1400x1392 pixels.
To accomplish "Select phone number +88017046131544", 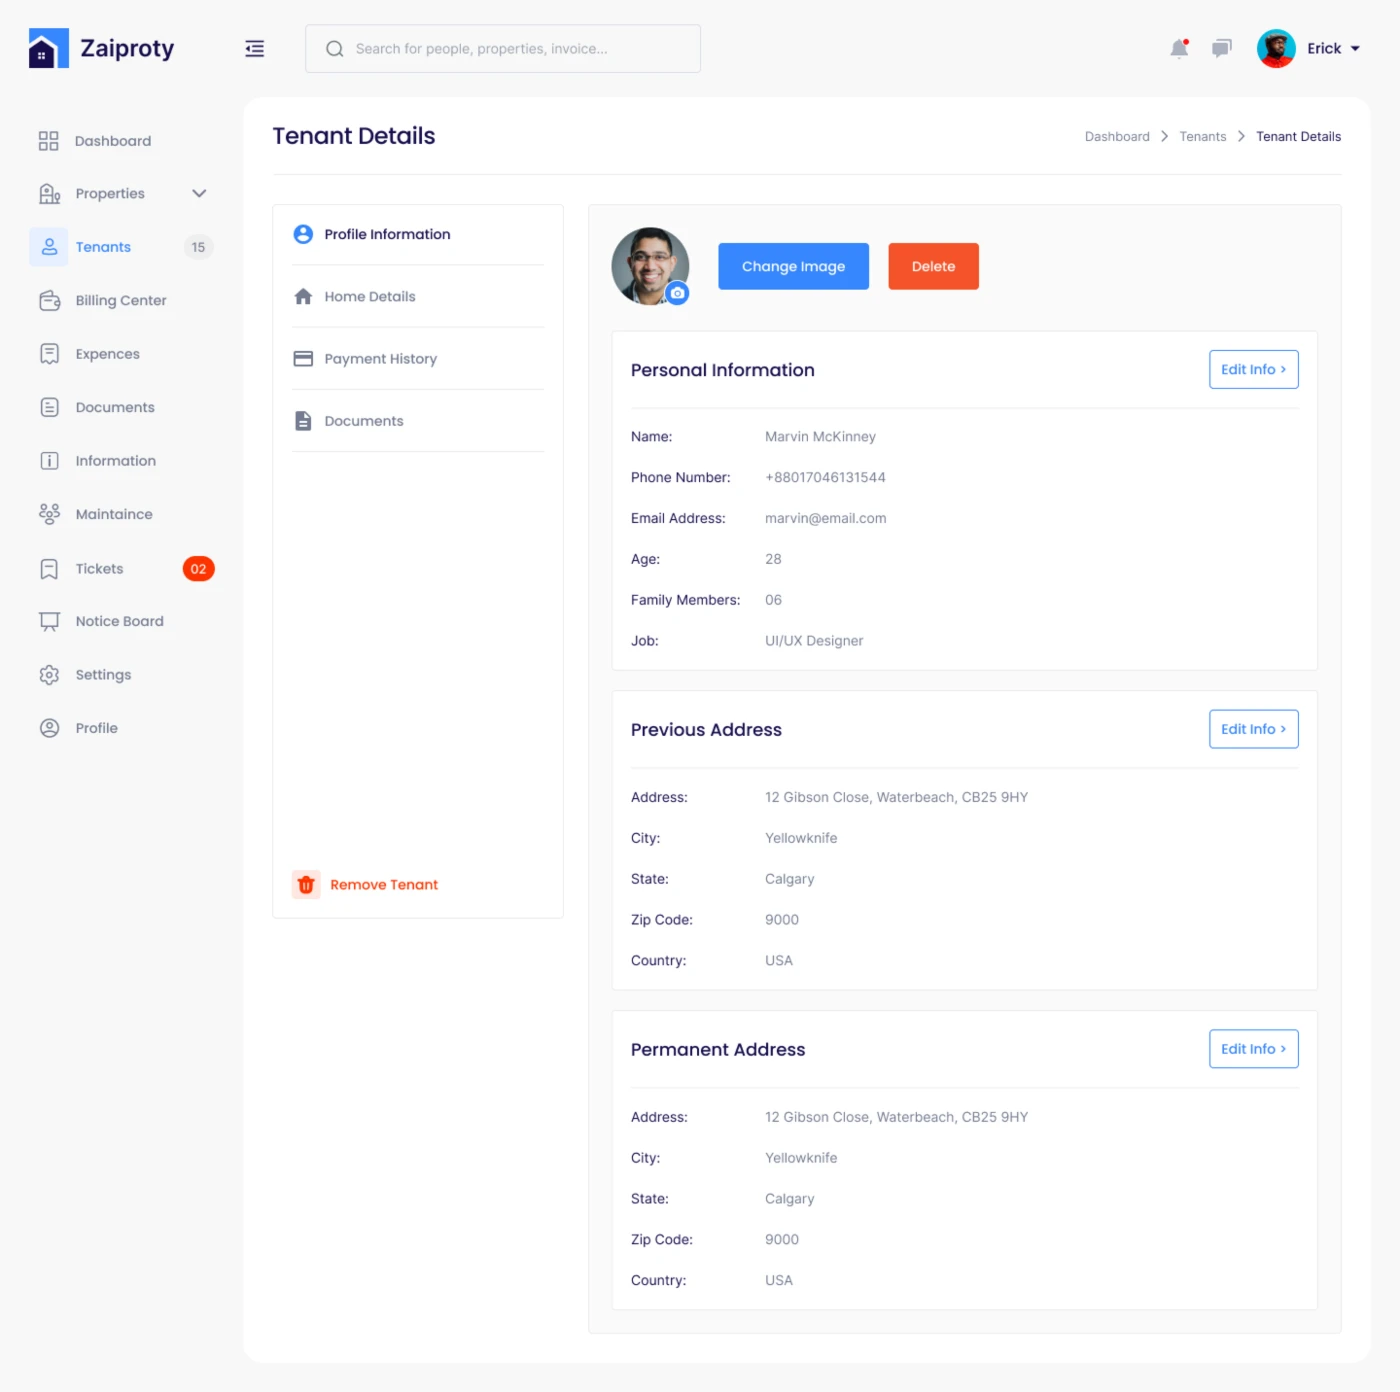I will click(x=825, y=477).
